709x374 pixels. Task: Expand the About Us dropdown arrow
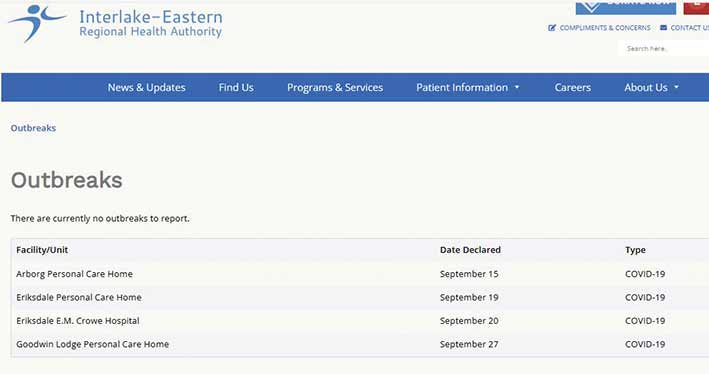(x=676, y=87)
